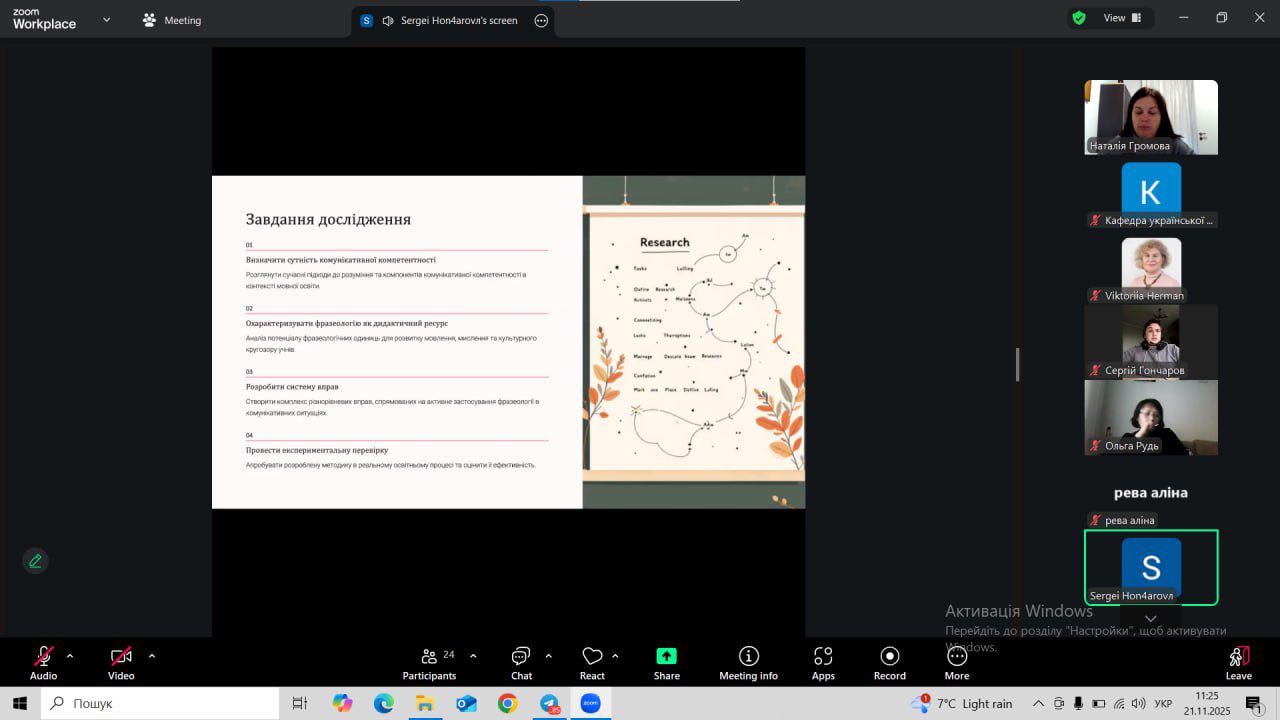Viewport: 1280px width, 720px height.
Task: Start recording with Record button
Action: [889, 662]
